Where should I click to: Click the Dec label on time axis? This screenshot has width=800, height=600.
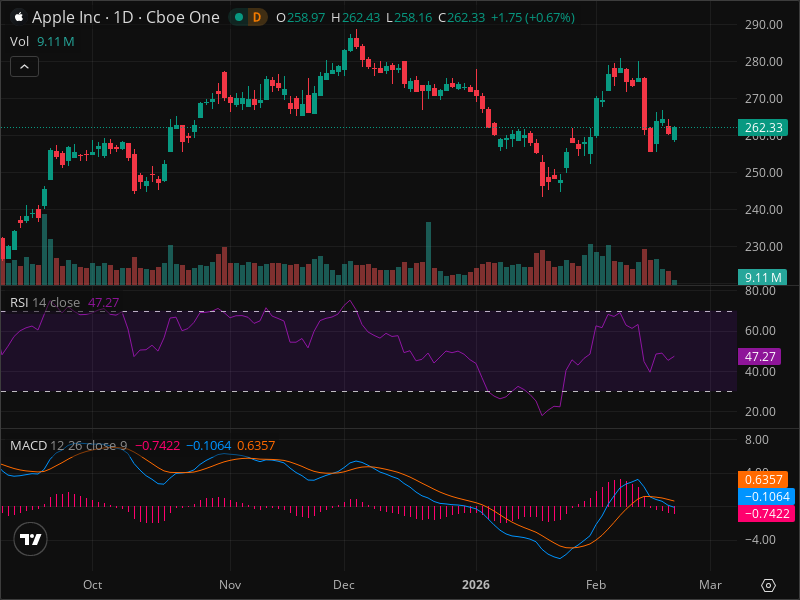pyautogui.click(x=344, y=585)
